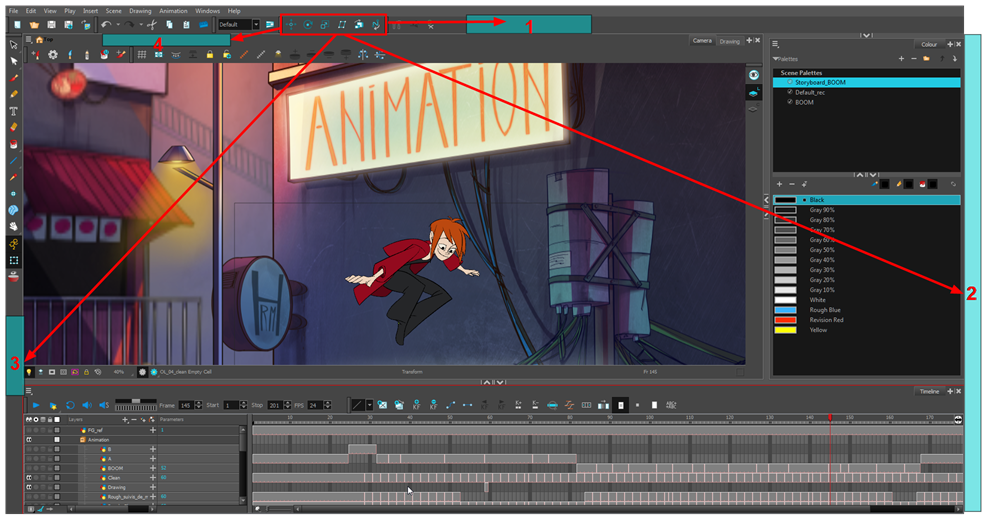Click the Rotate tool in the advanced animation toolbar
This screenshot has height=520, width=987.
[x=307, y=25]
